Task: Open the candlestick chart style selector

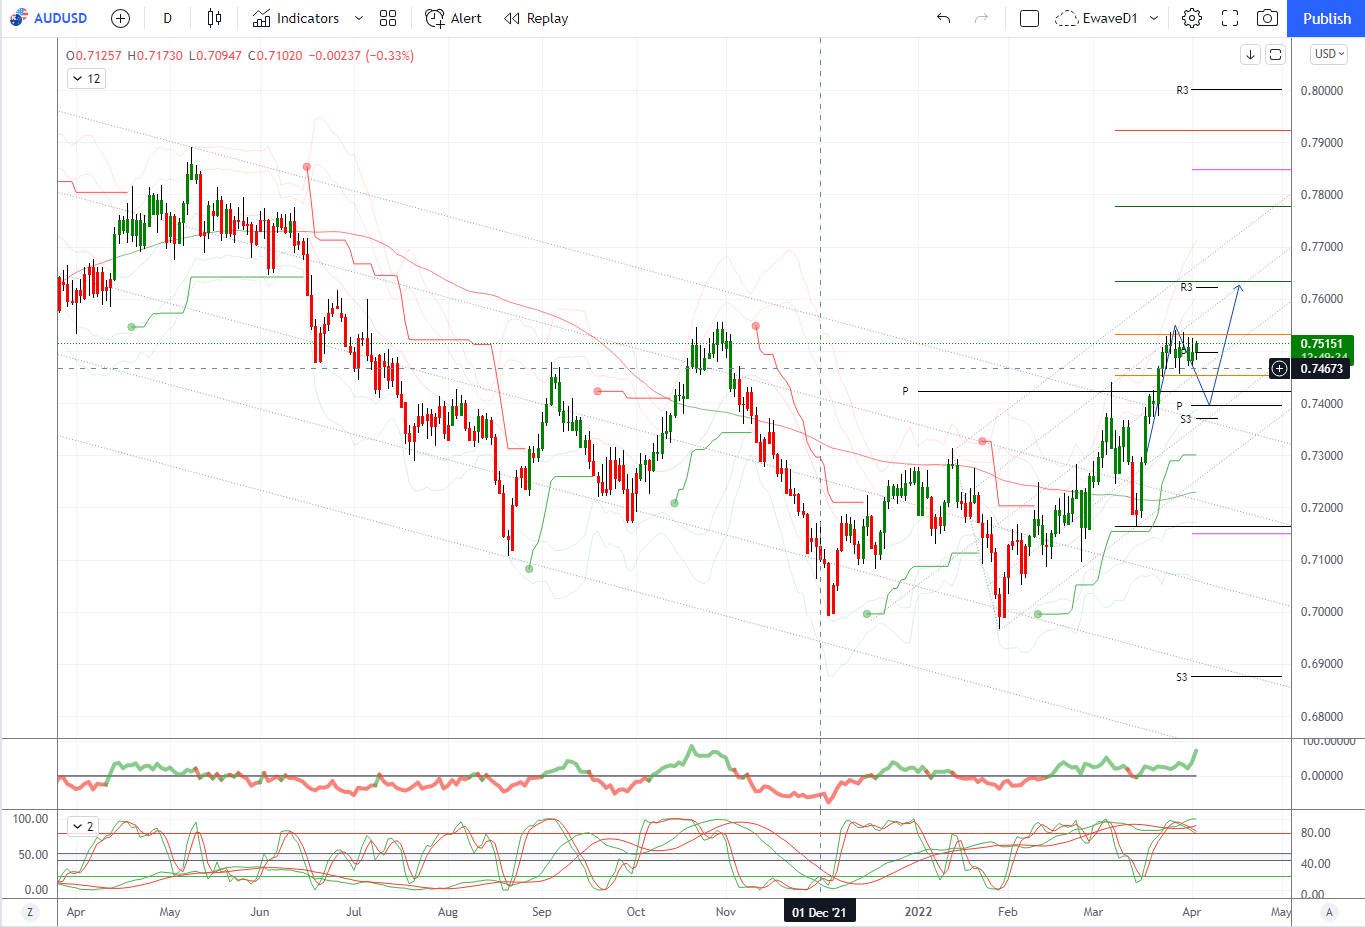Action: click(214, 18)
